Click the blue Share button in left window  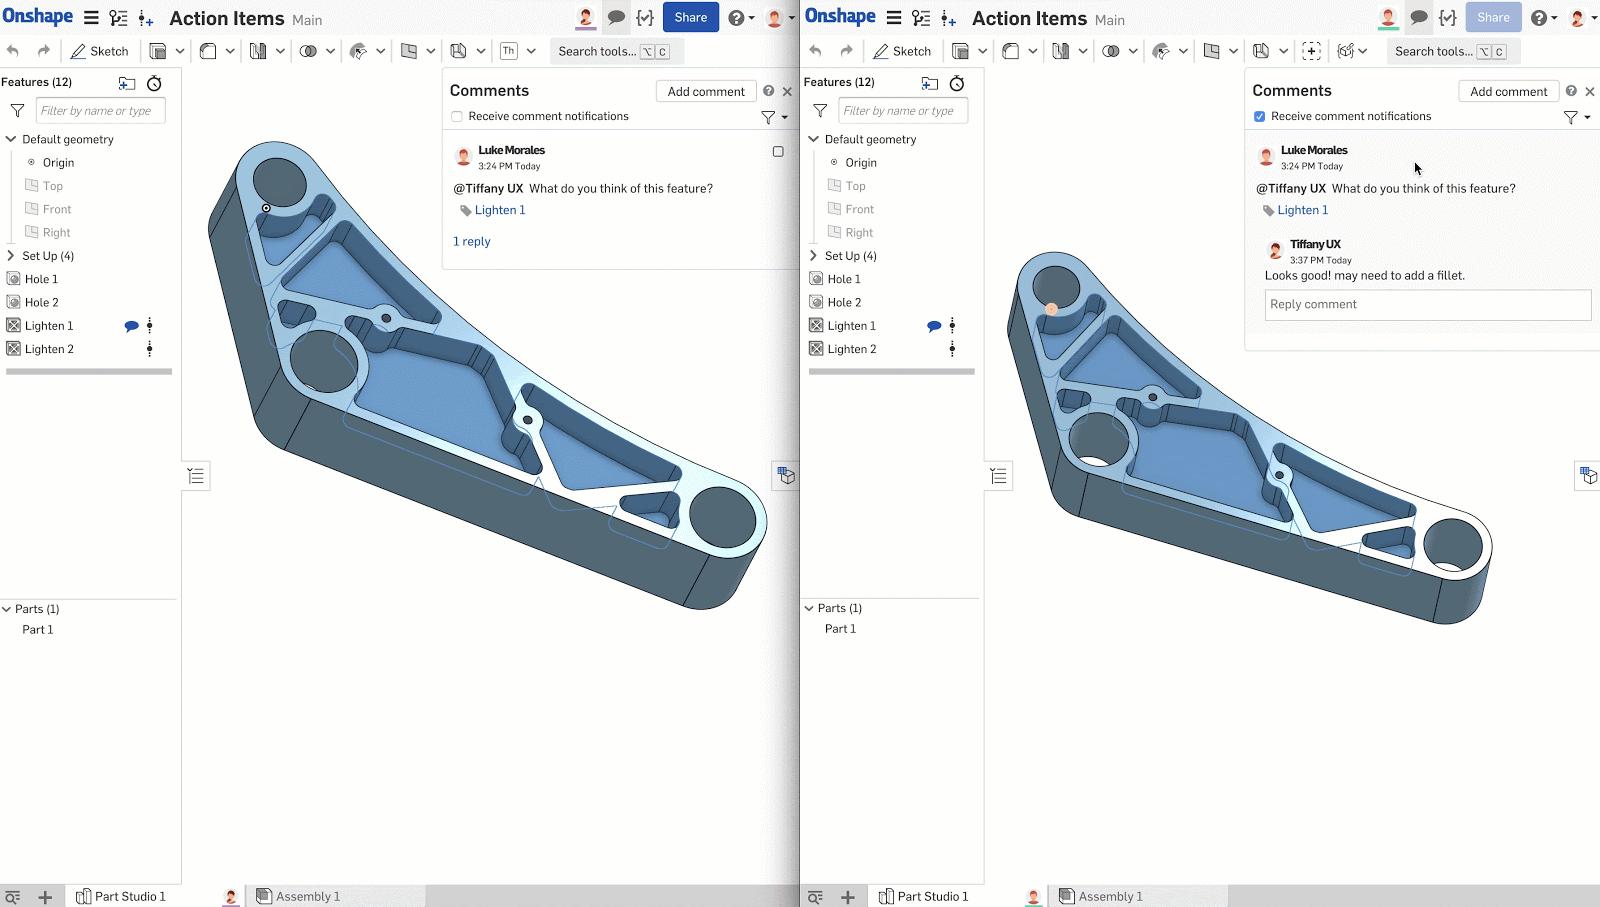[x=690, y=18]
